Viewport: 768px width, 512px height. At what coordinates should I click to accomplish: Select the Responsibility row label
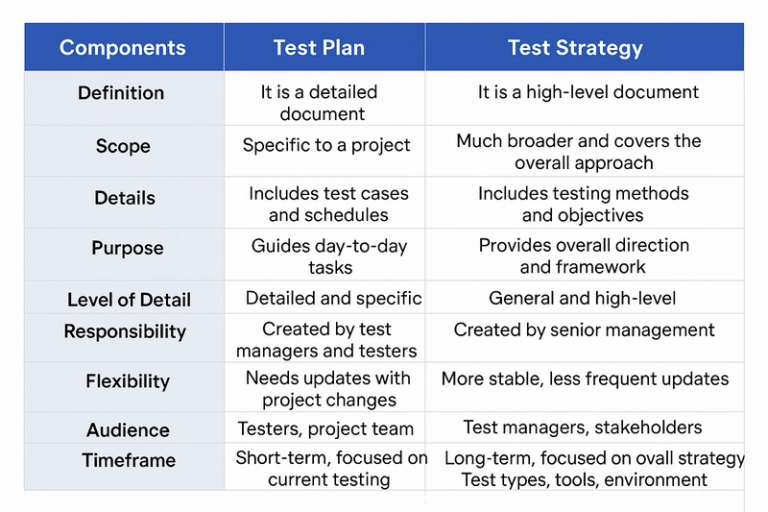(125, 332)
